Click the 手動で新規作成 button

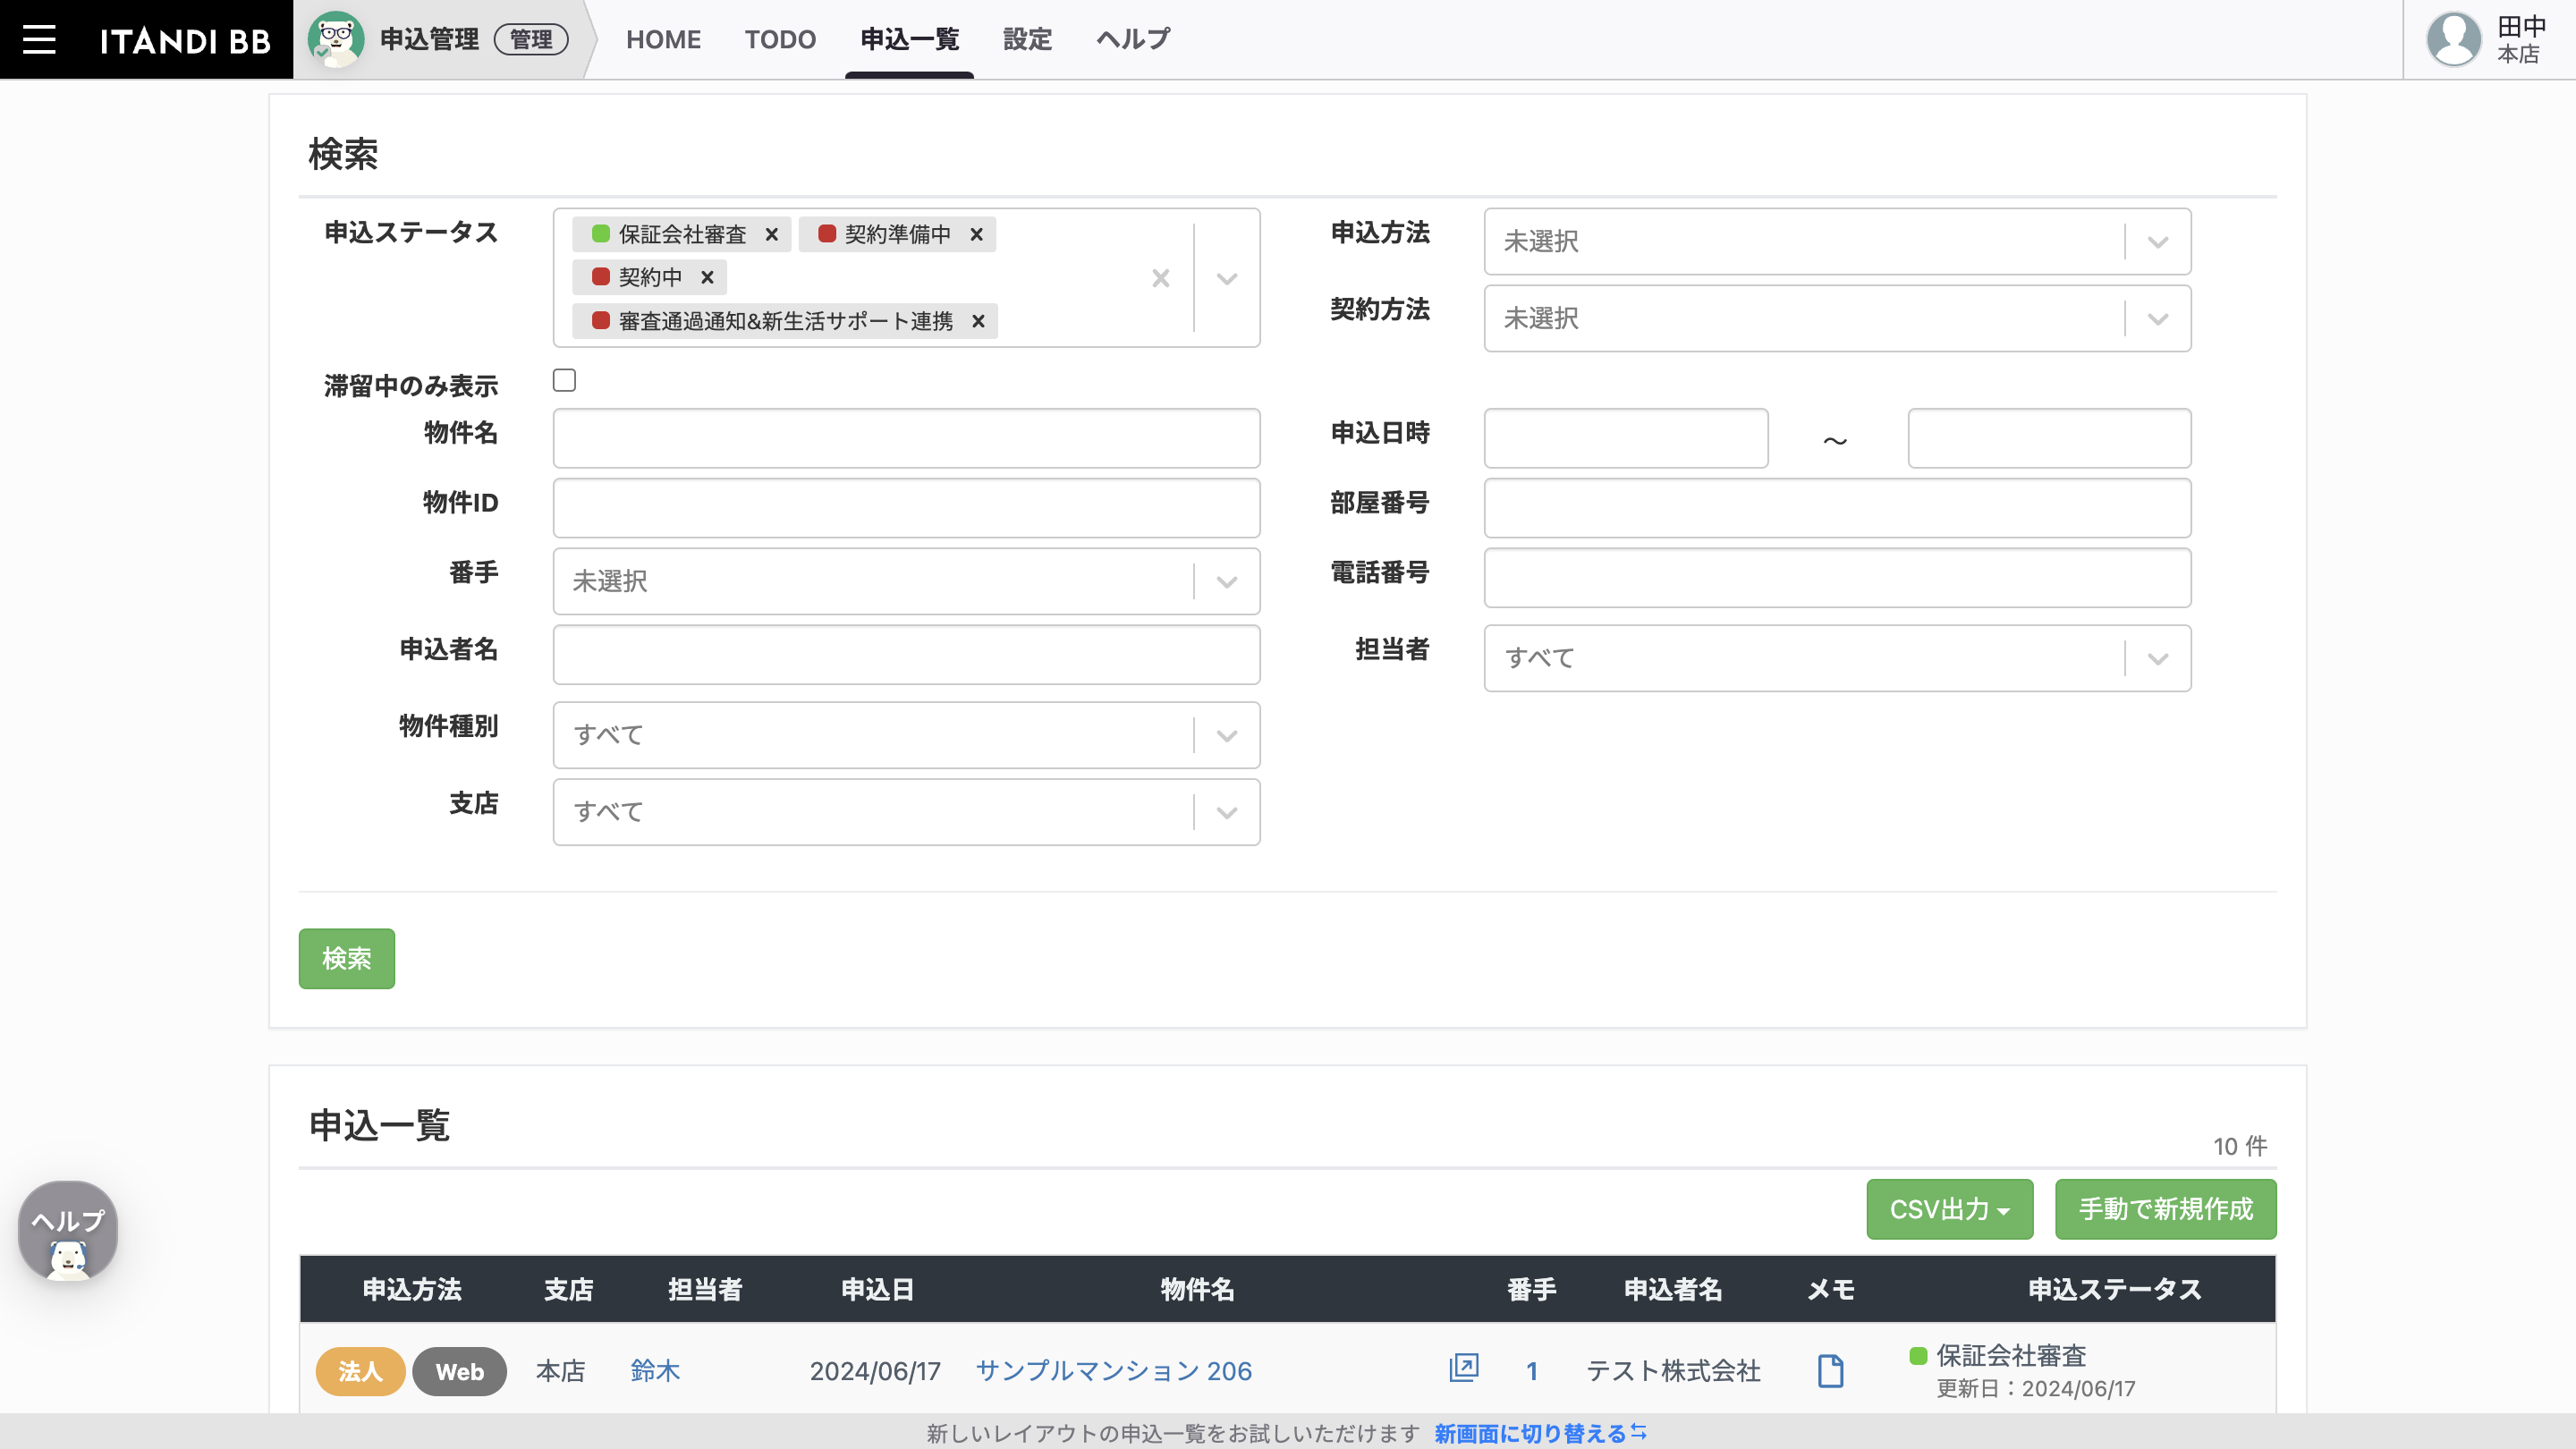point(2165,1209)
